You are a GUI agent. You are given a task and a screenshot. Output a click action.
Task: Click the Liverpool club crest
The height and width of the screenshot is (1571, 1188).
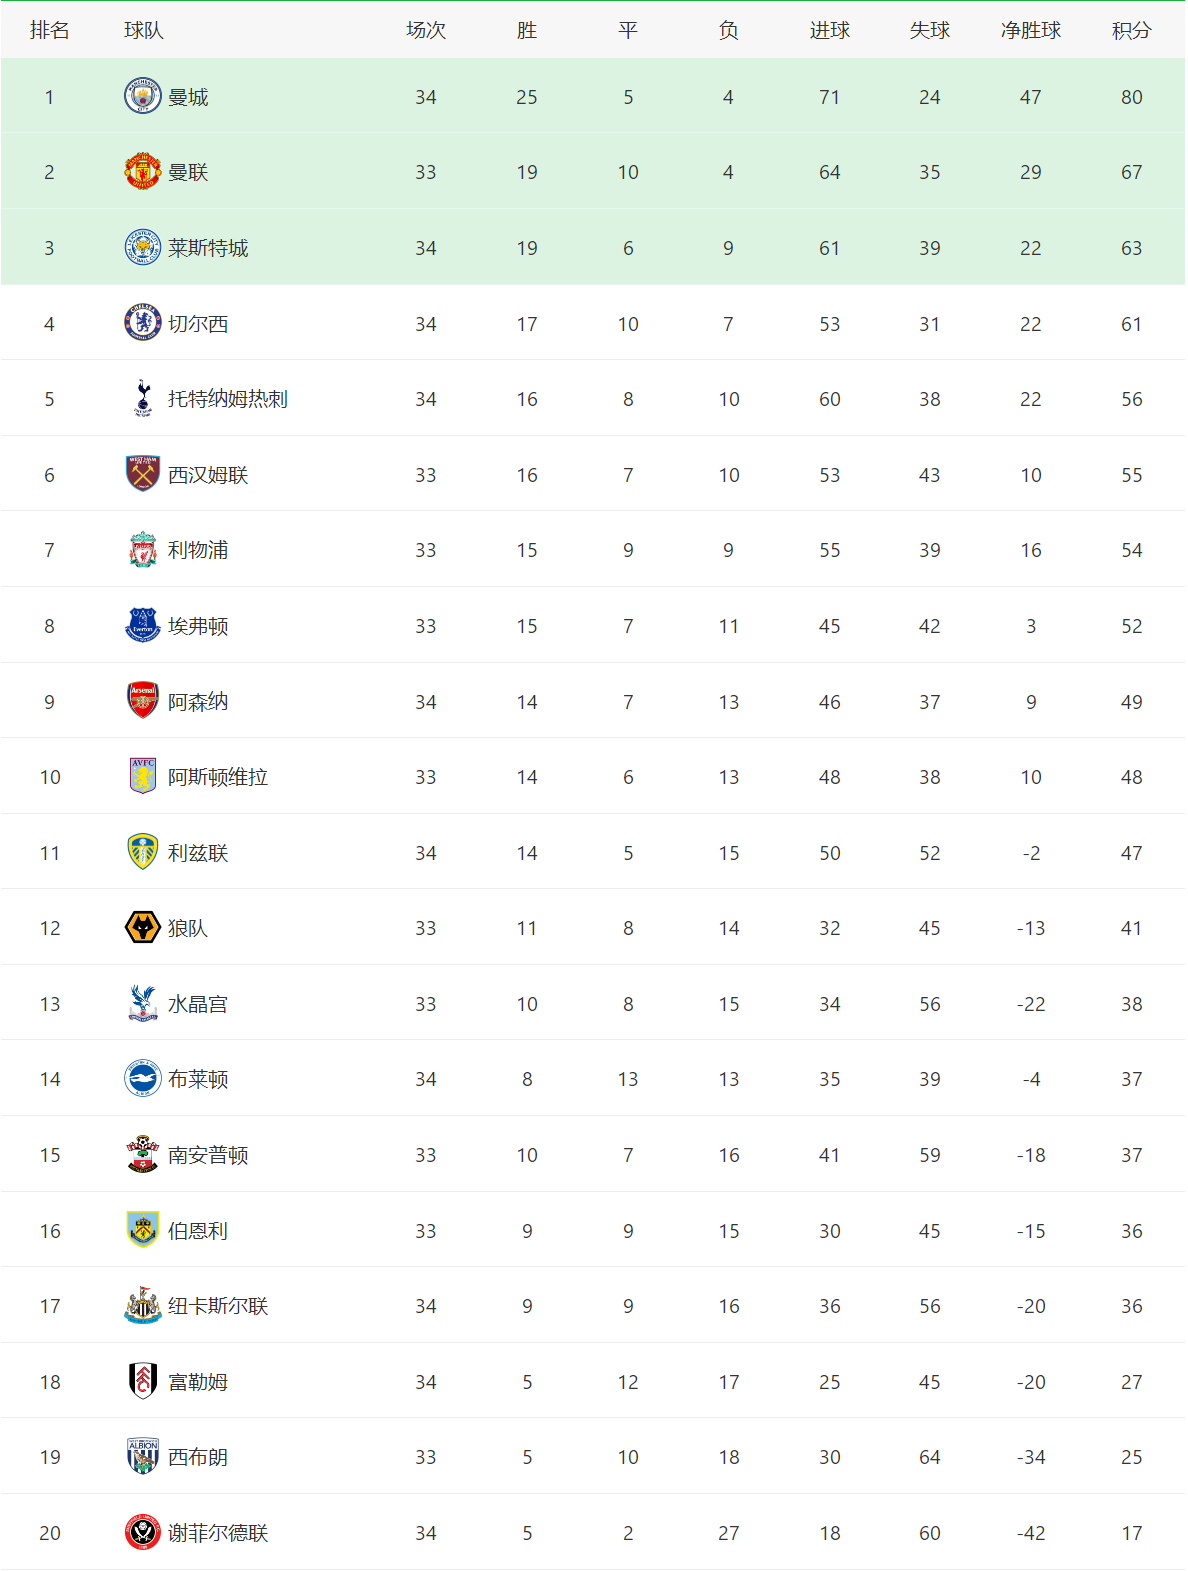click(143, 550)
